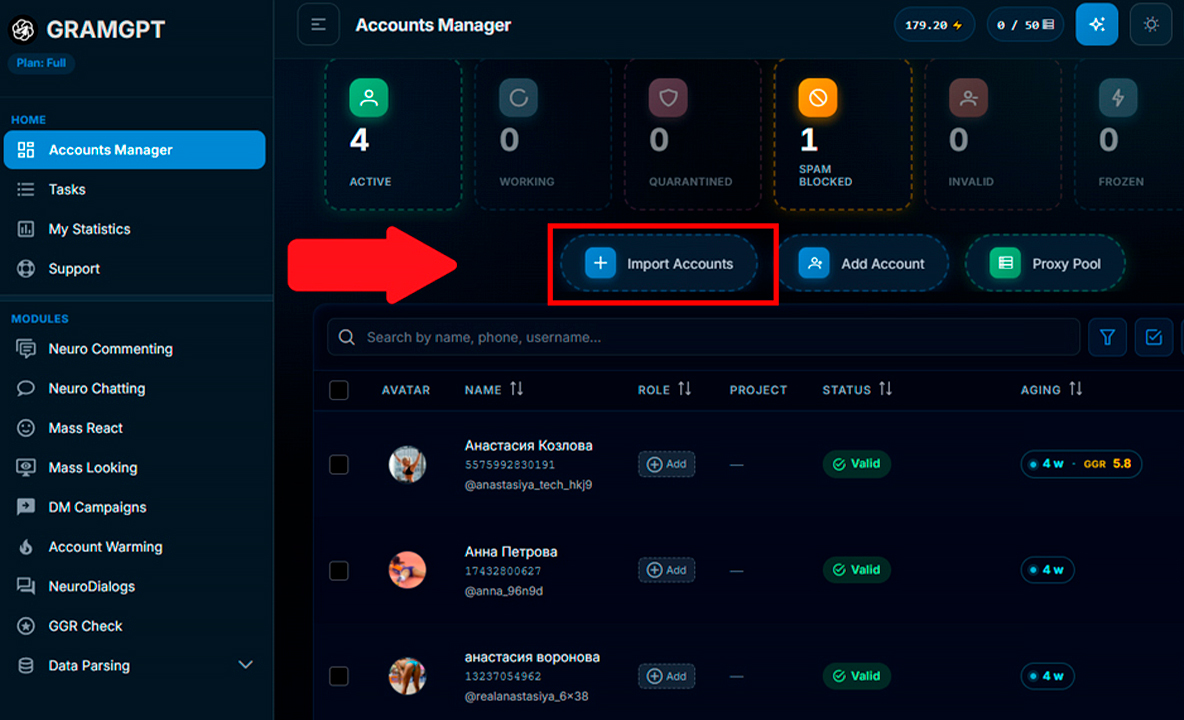The width and height of the screenshot is (1184, 720).
Task: Open Accounts Manager in sidebar
Action: tap(134, 149)
